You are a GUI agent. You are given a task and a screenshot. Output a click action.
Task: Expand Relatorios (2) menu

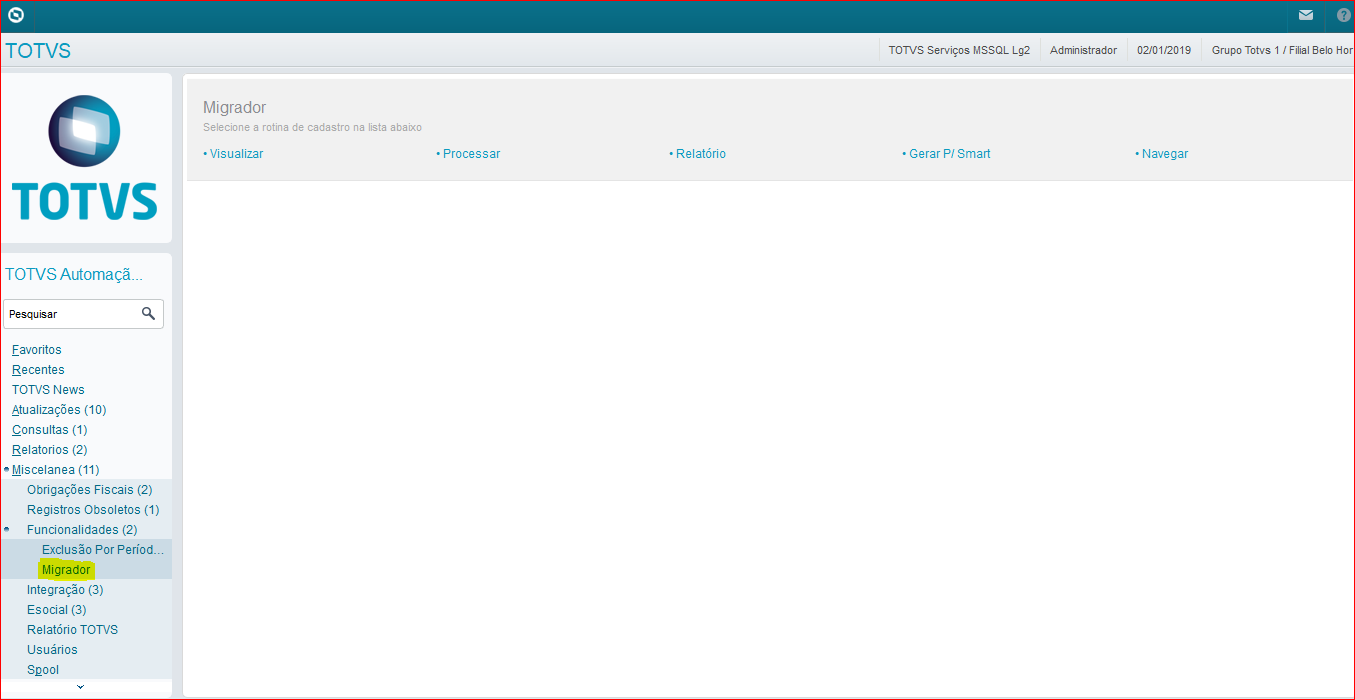[x=50, y=450]
